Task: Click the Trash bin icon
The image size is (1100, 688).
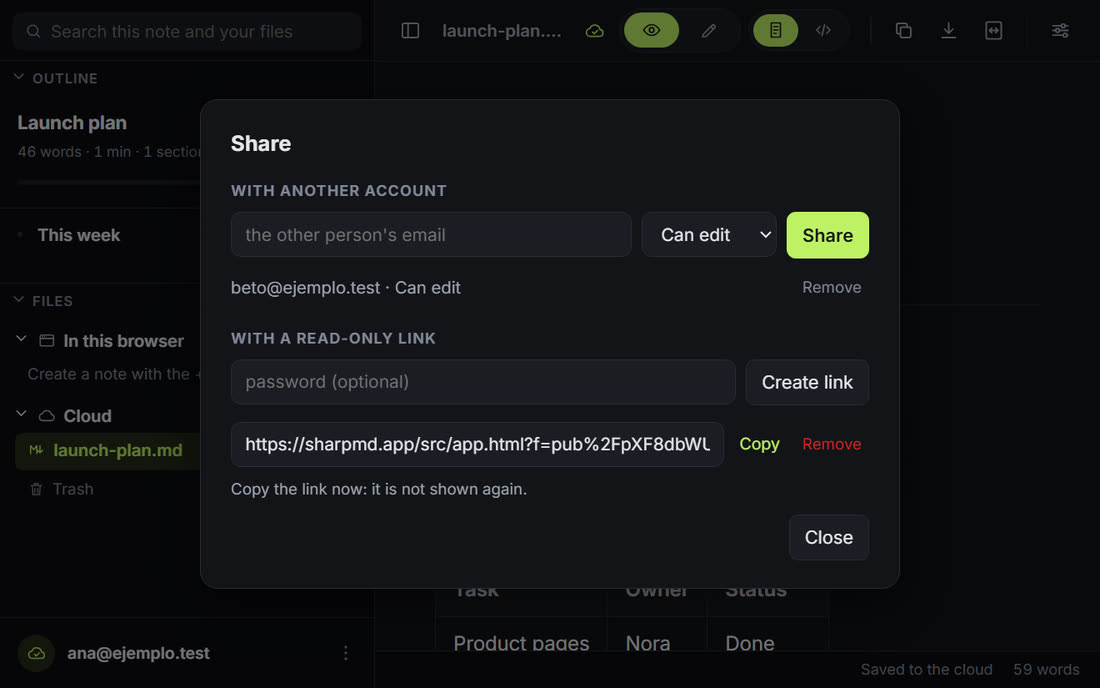Action: point(36,489)
